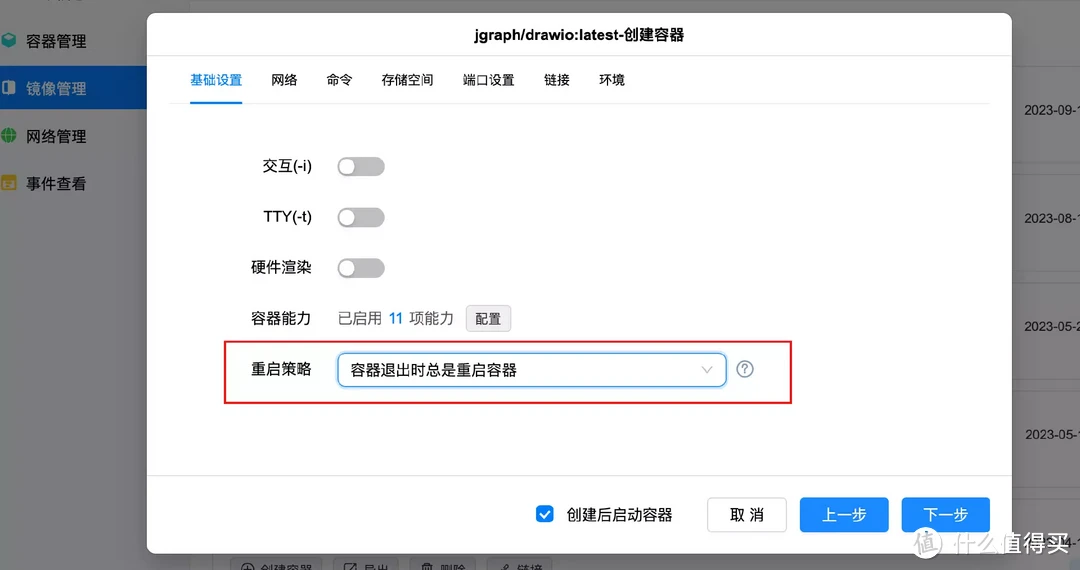The width and height of the screenshot is (1080, 570).
Task: Click the 重启策略 dropdown arrow
Action: [707, 370]
